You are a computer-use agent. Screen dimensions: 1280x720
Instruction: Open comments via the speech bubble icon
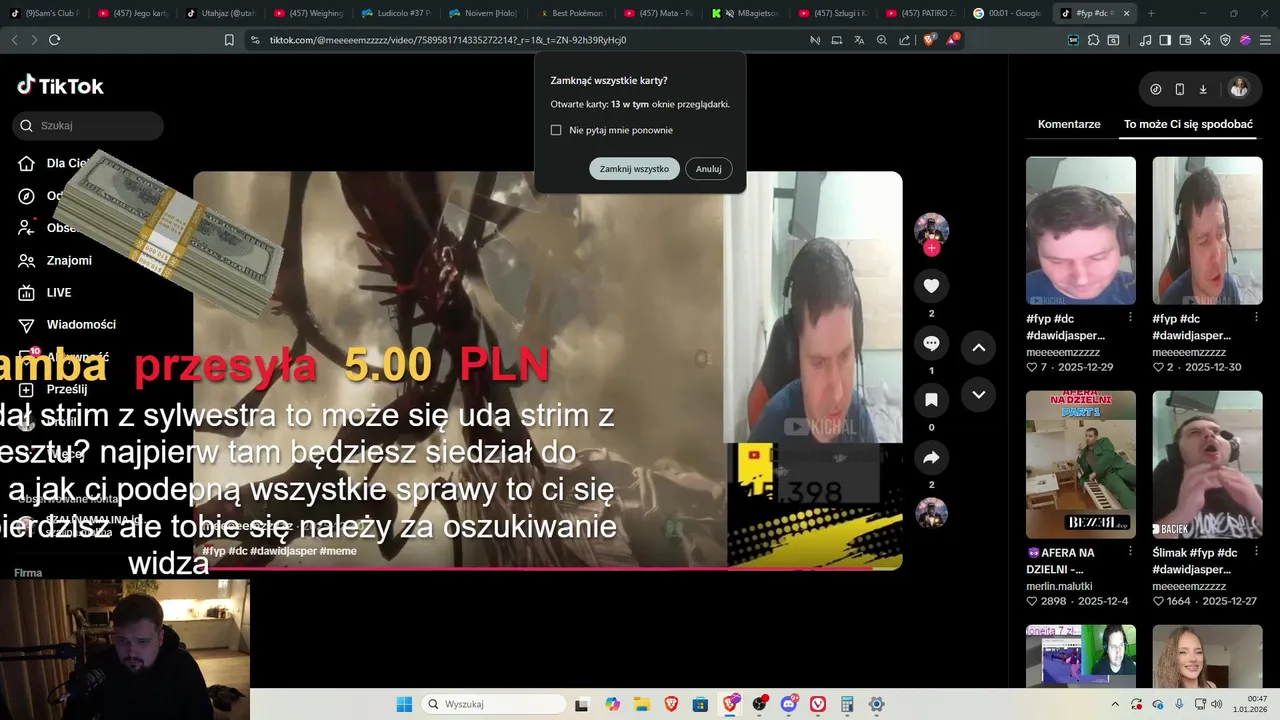931,343
